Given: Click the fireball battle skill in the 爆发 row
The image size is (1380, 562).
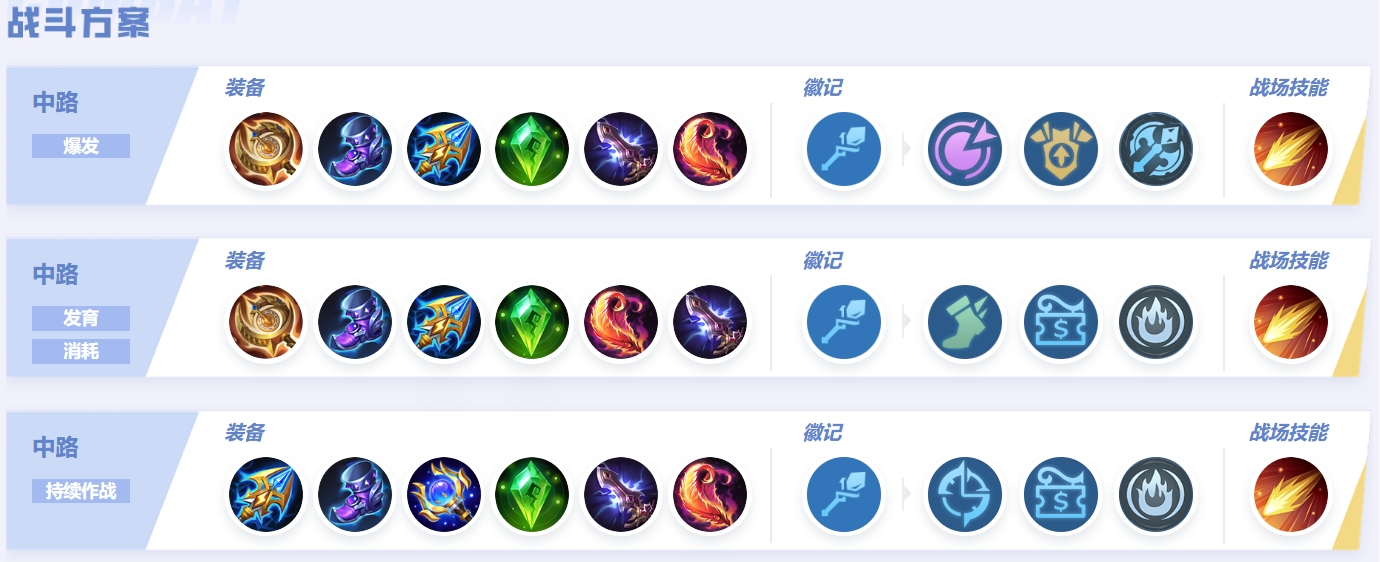Looking at the screenshot, I should coord(1290,150).
